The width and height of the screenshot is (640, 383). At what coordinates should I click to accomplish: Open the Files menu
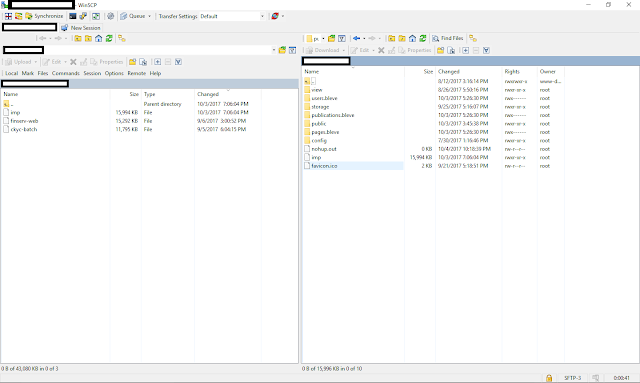[x=43, y=73]
